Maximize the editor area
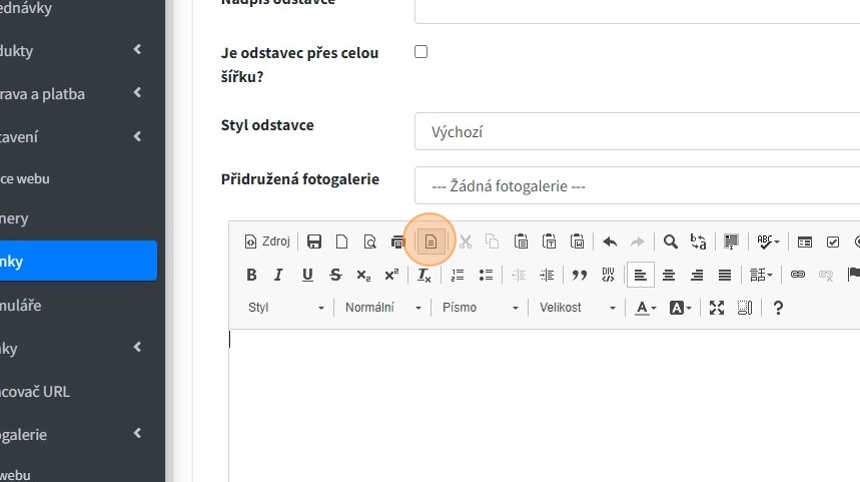The image size is (860, 482). point(717,308)
